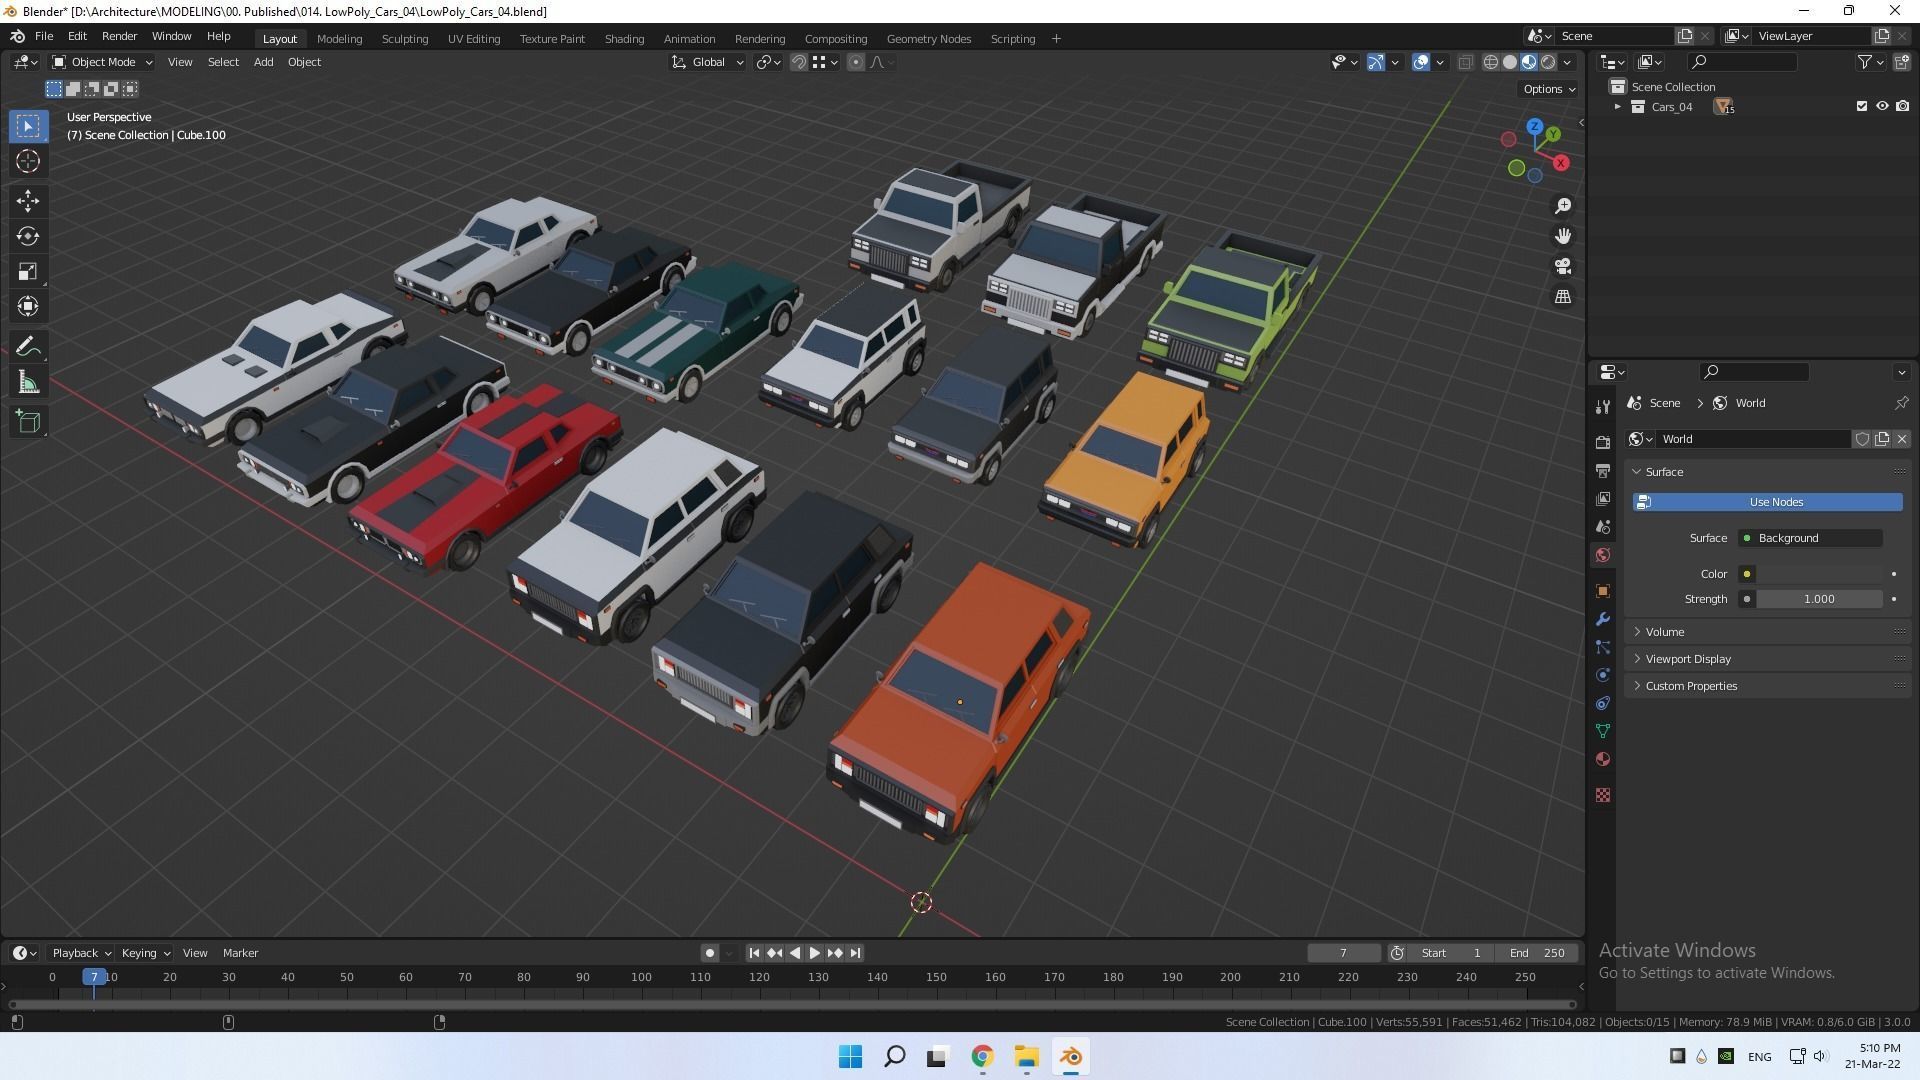Screen dimensions: 1920x1080
Task: Switch to the UV Editing workspace
Action: [474, 39]
